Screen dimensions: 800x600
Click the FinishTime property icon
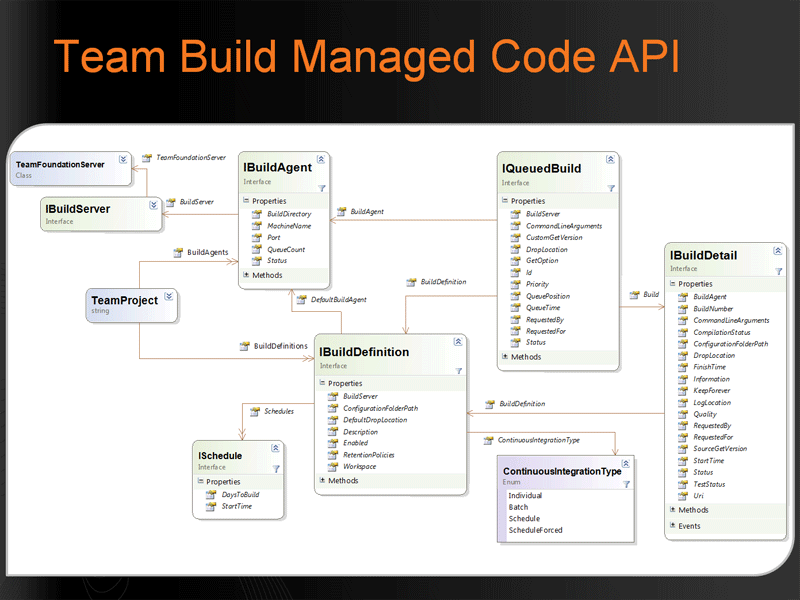pyautogui.click(x=683, y=367)
